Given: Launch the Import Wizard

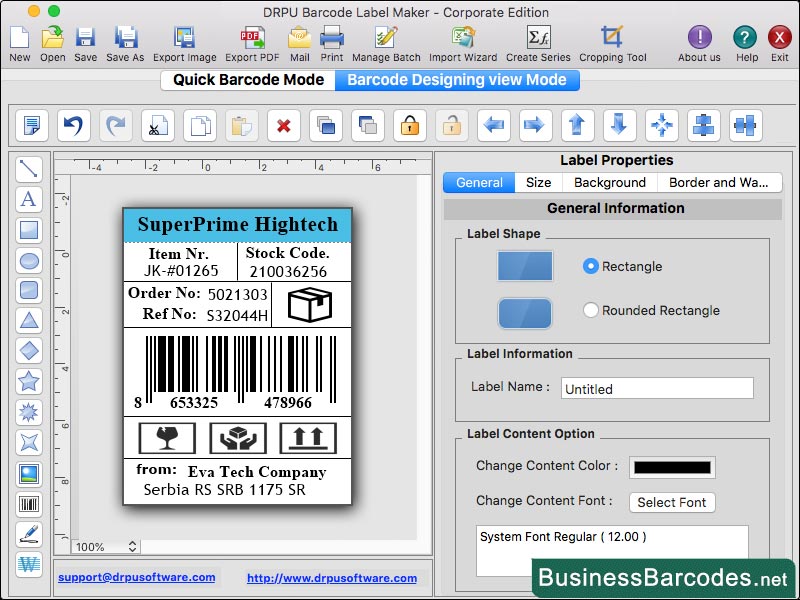Looking at the screenshot, I should coord(462,40).
